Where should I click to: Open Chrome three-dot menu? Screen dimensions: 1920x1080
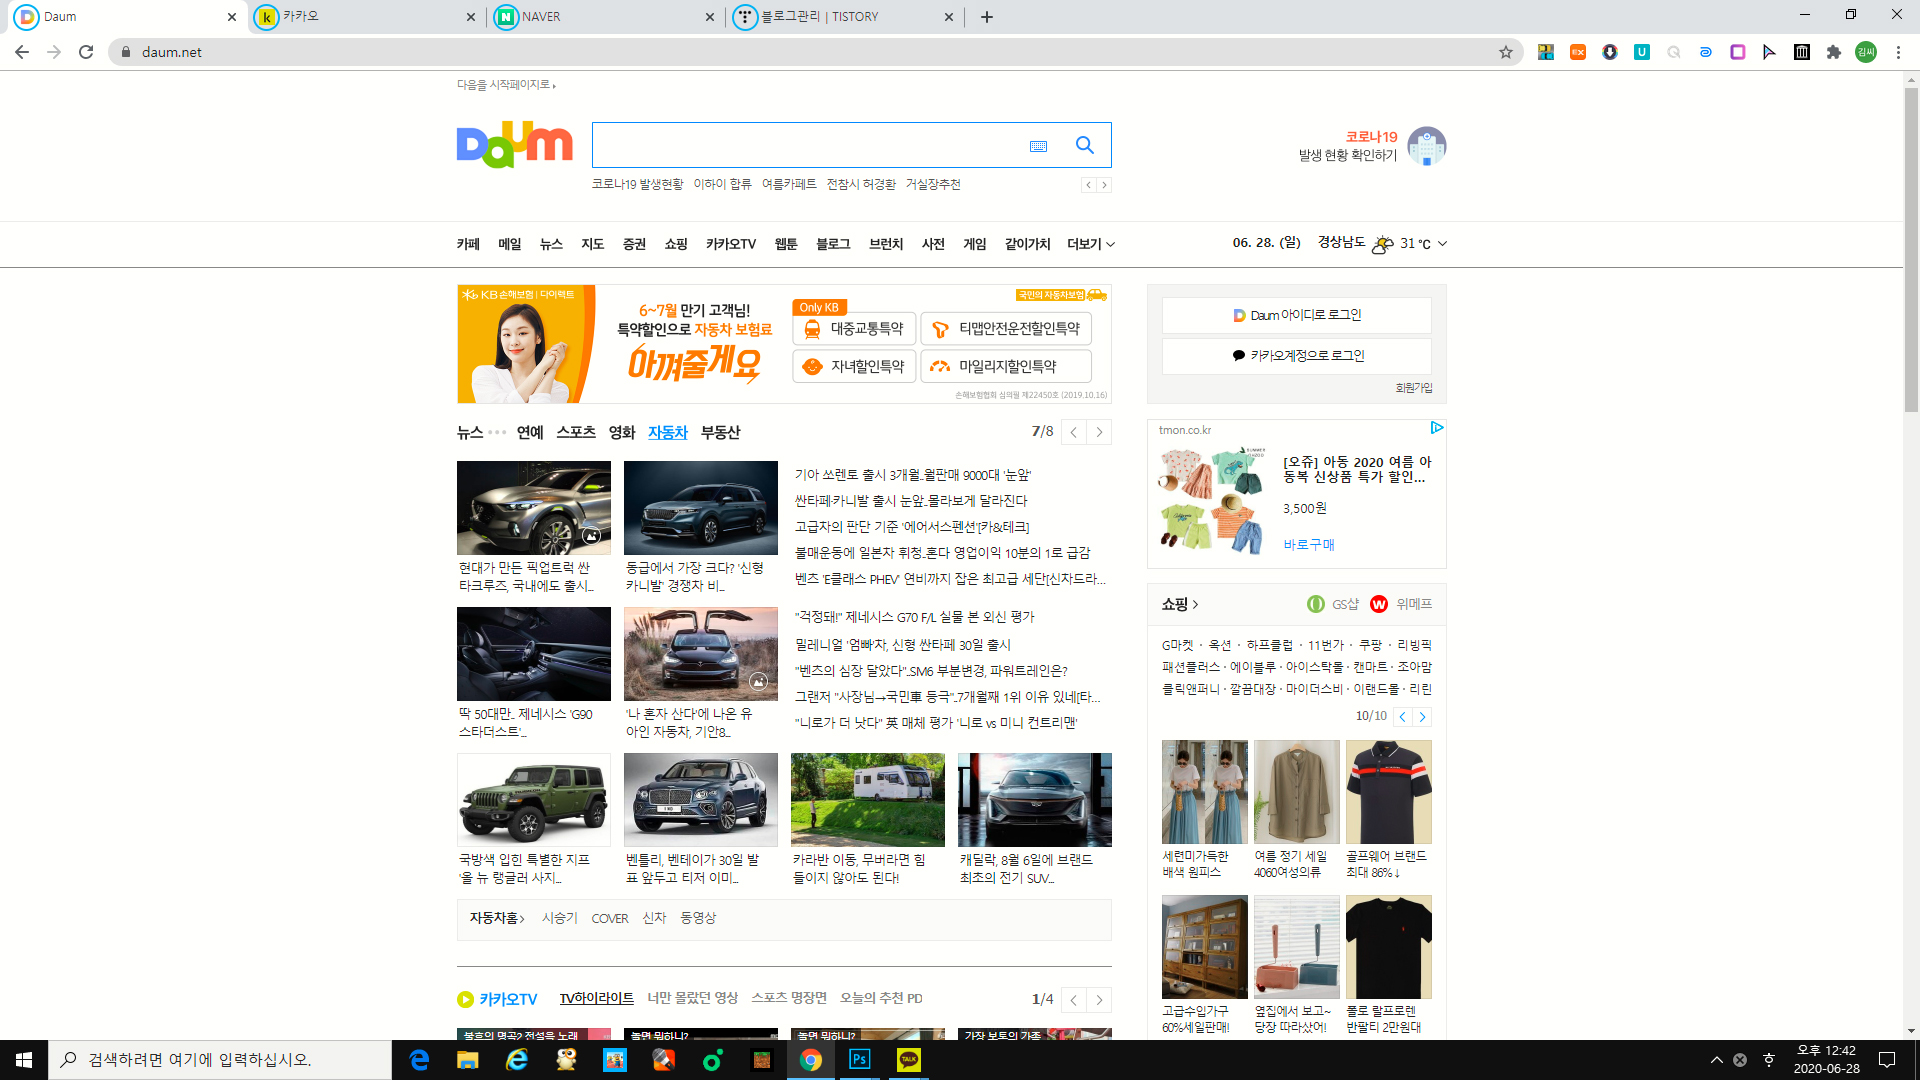click(x=1898, y=52)
